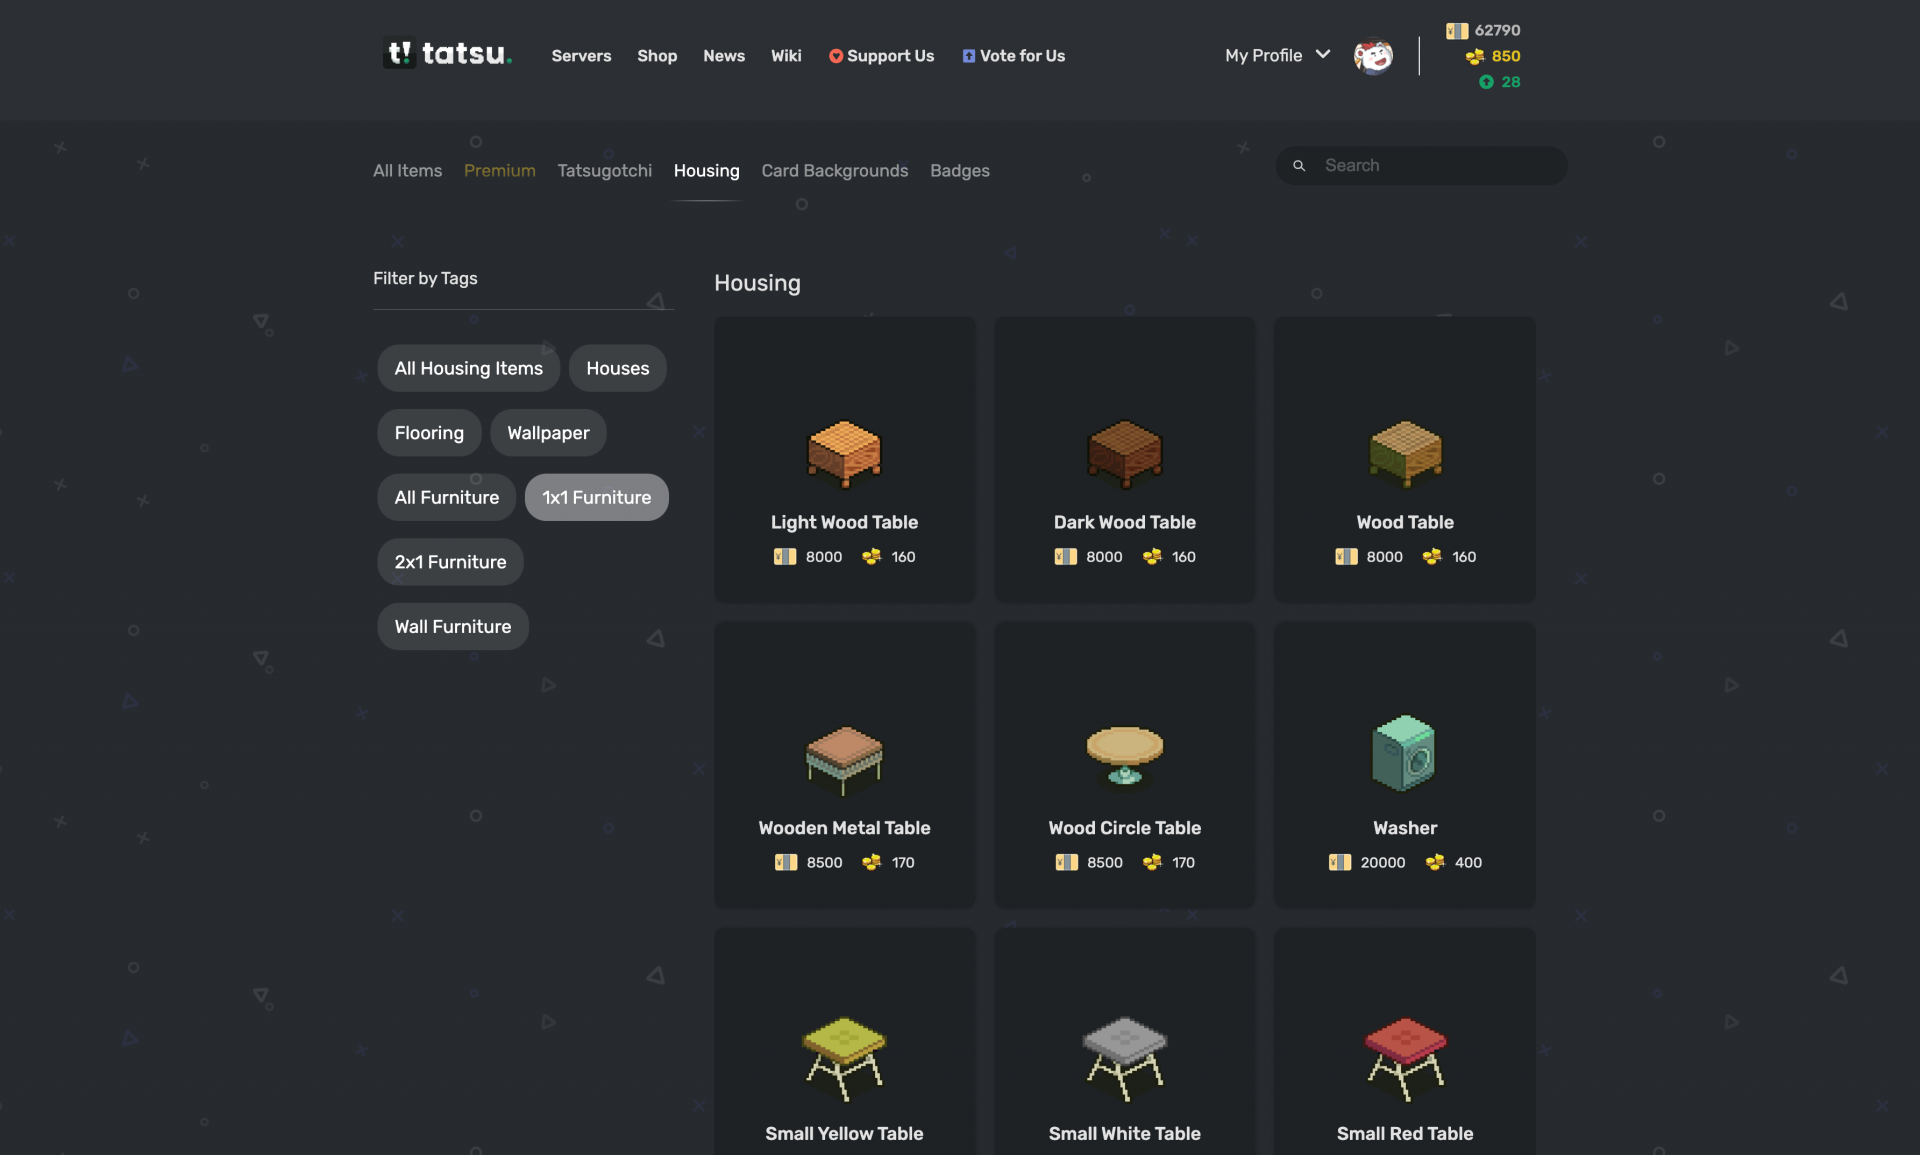Select the Flooring tag filter
The height and width of the screenshot is (1155, 1920).
coord(429,433)
